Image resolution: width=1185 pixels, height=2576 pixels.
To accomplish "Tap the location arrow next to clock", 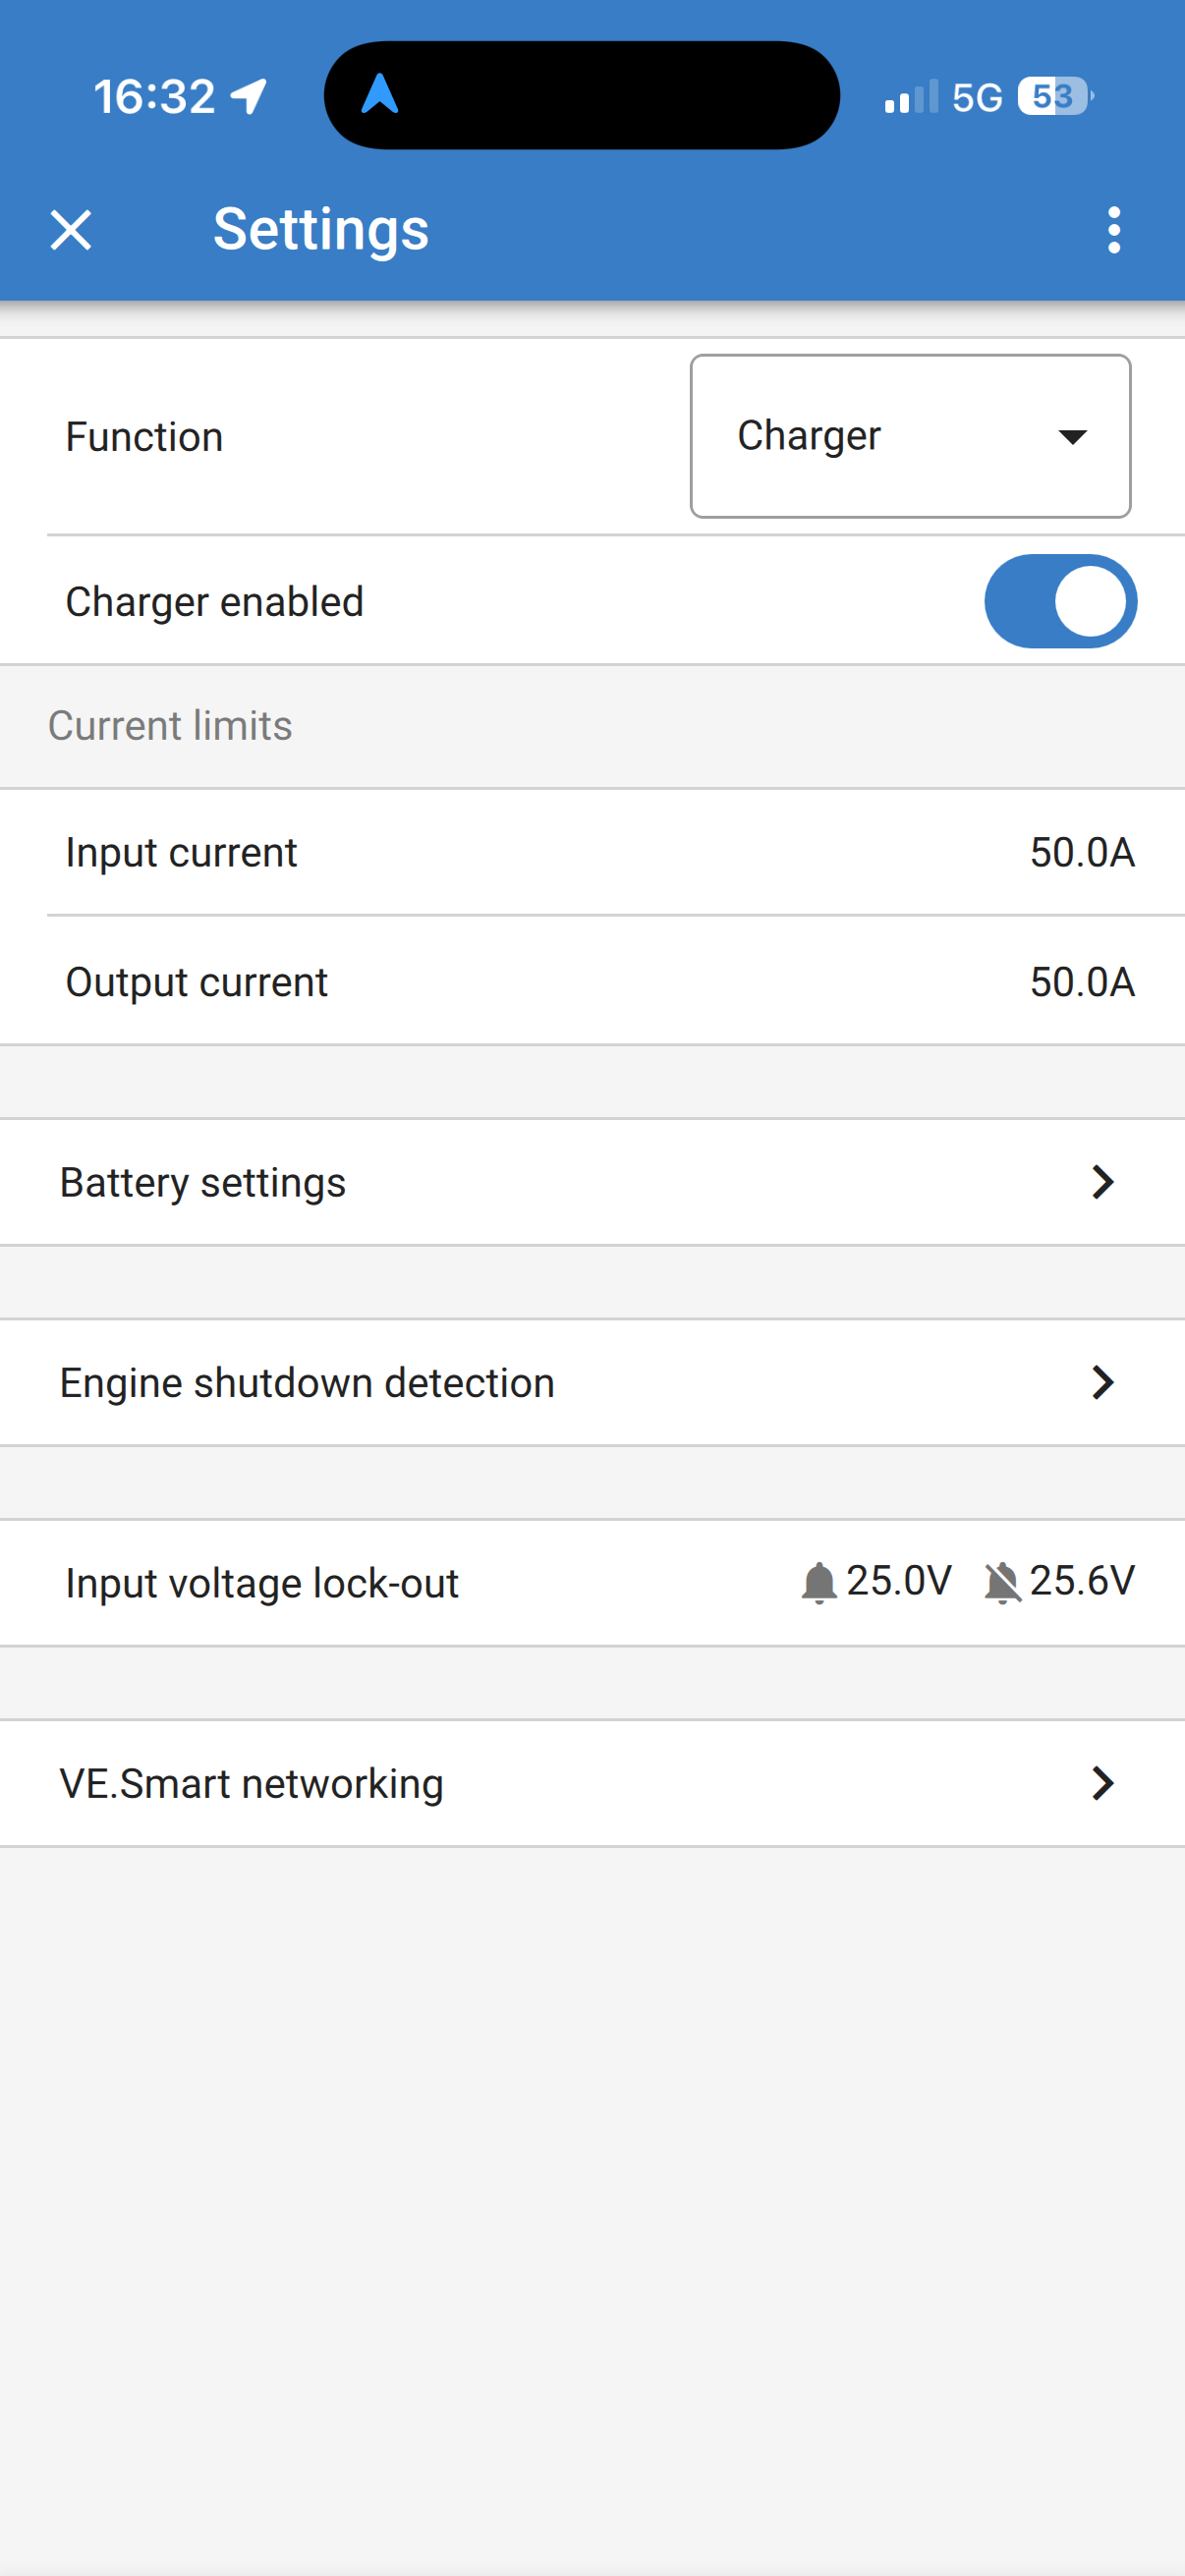I will pos(249,96).
